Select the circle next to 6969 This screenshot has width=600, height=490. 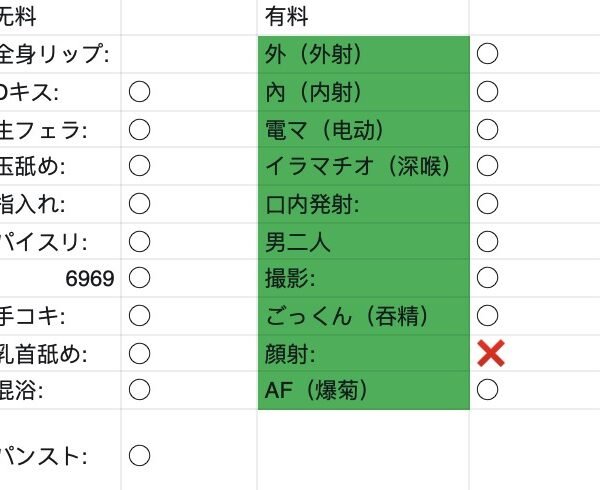(x=139, y=278)
